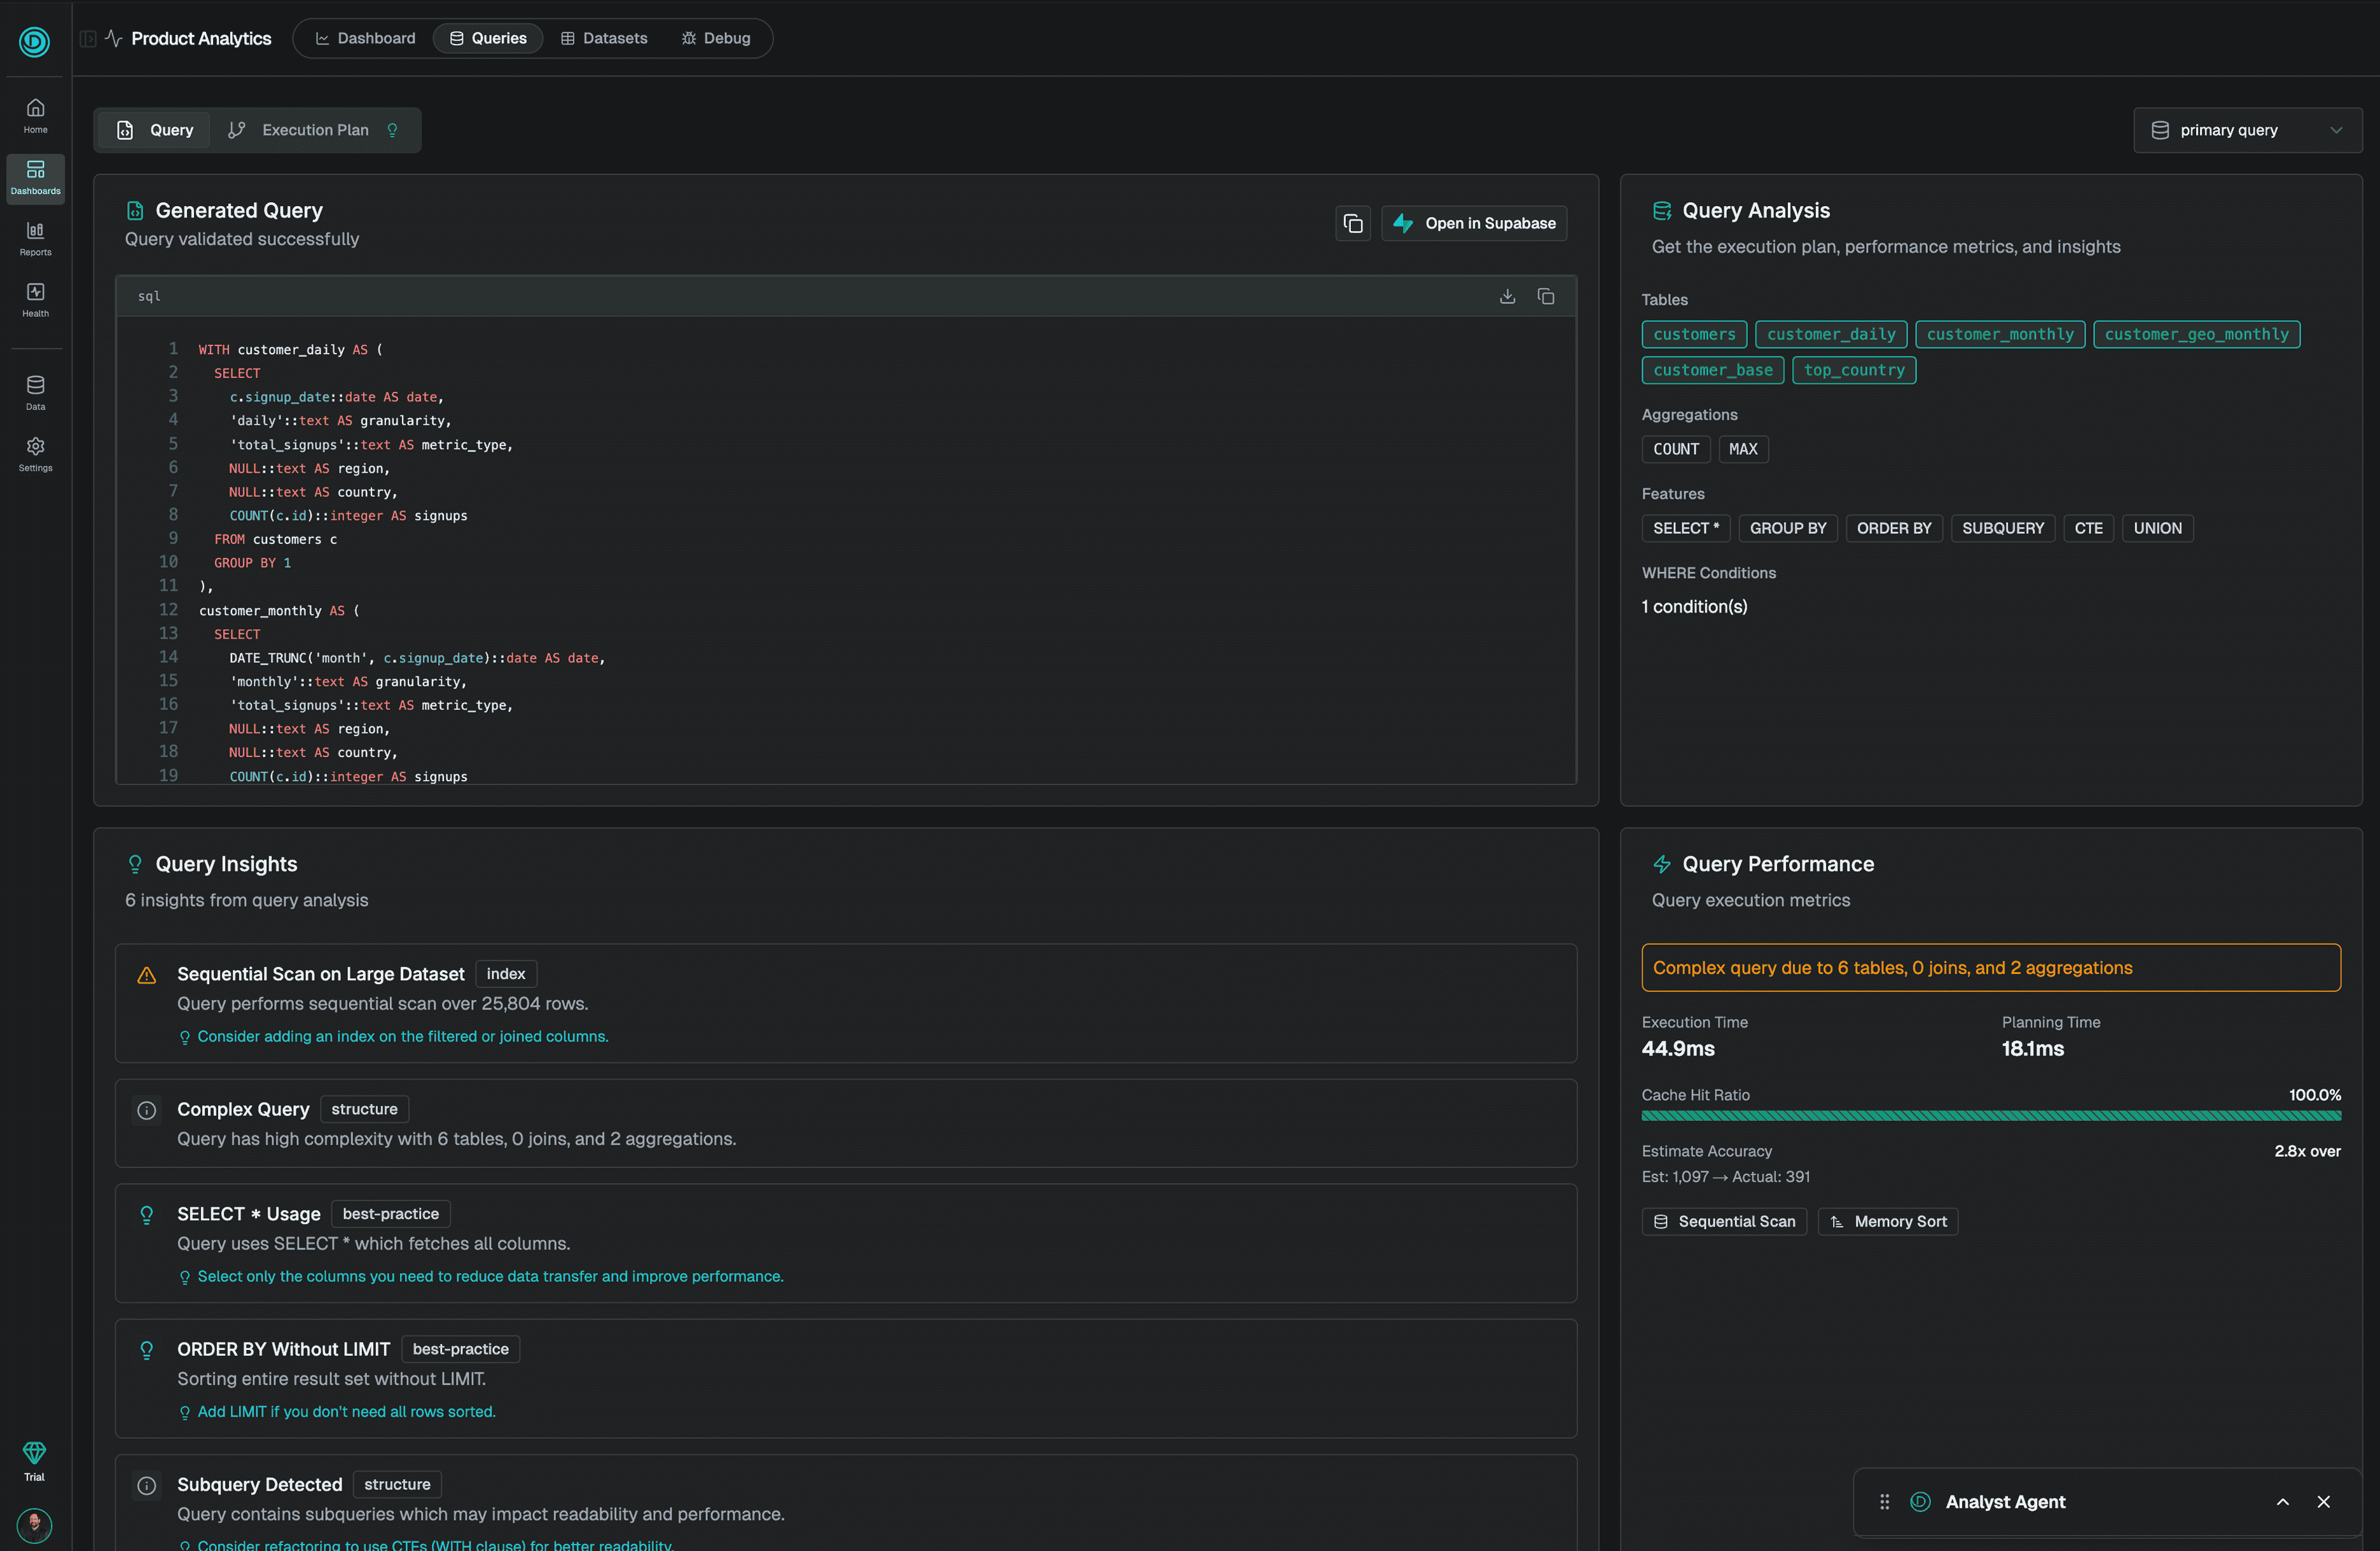Open Settings gear in sidebar
This screenshot has height=1551, width=2380.
[35, 453]
